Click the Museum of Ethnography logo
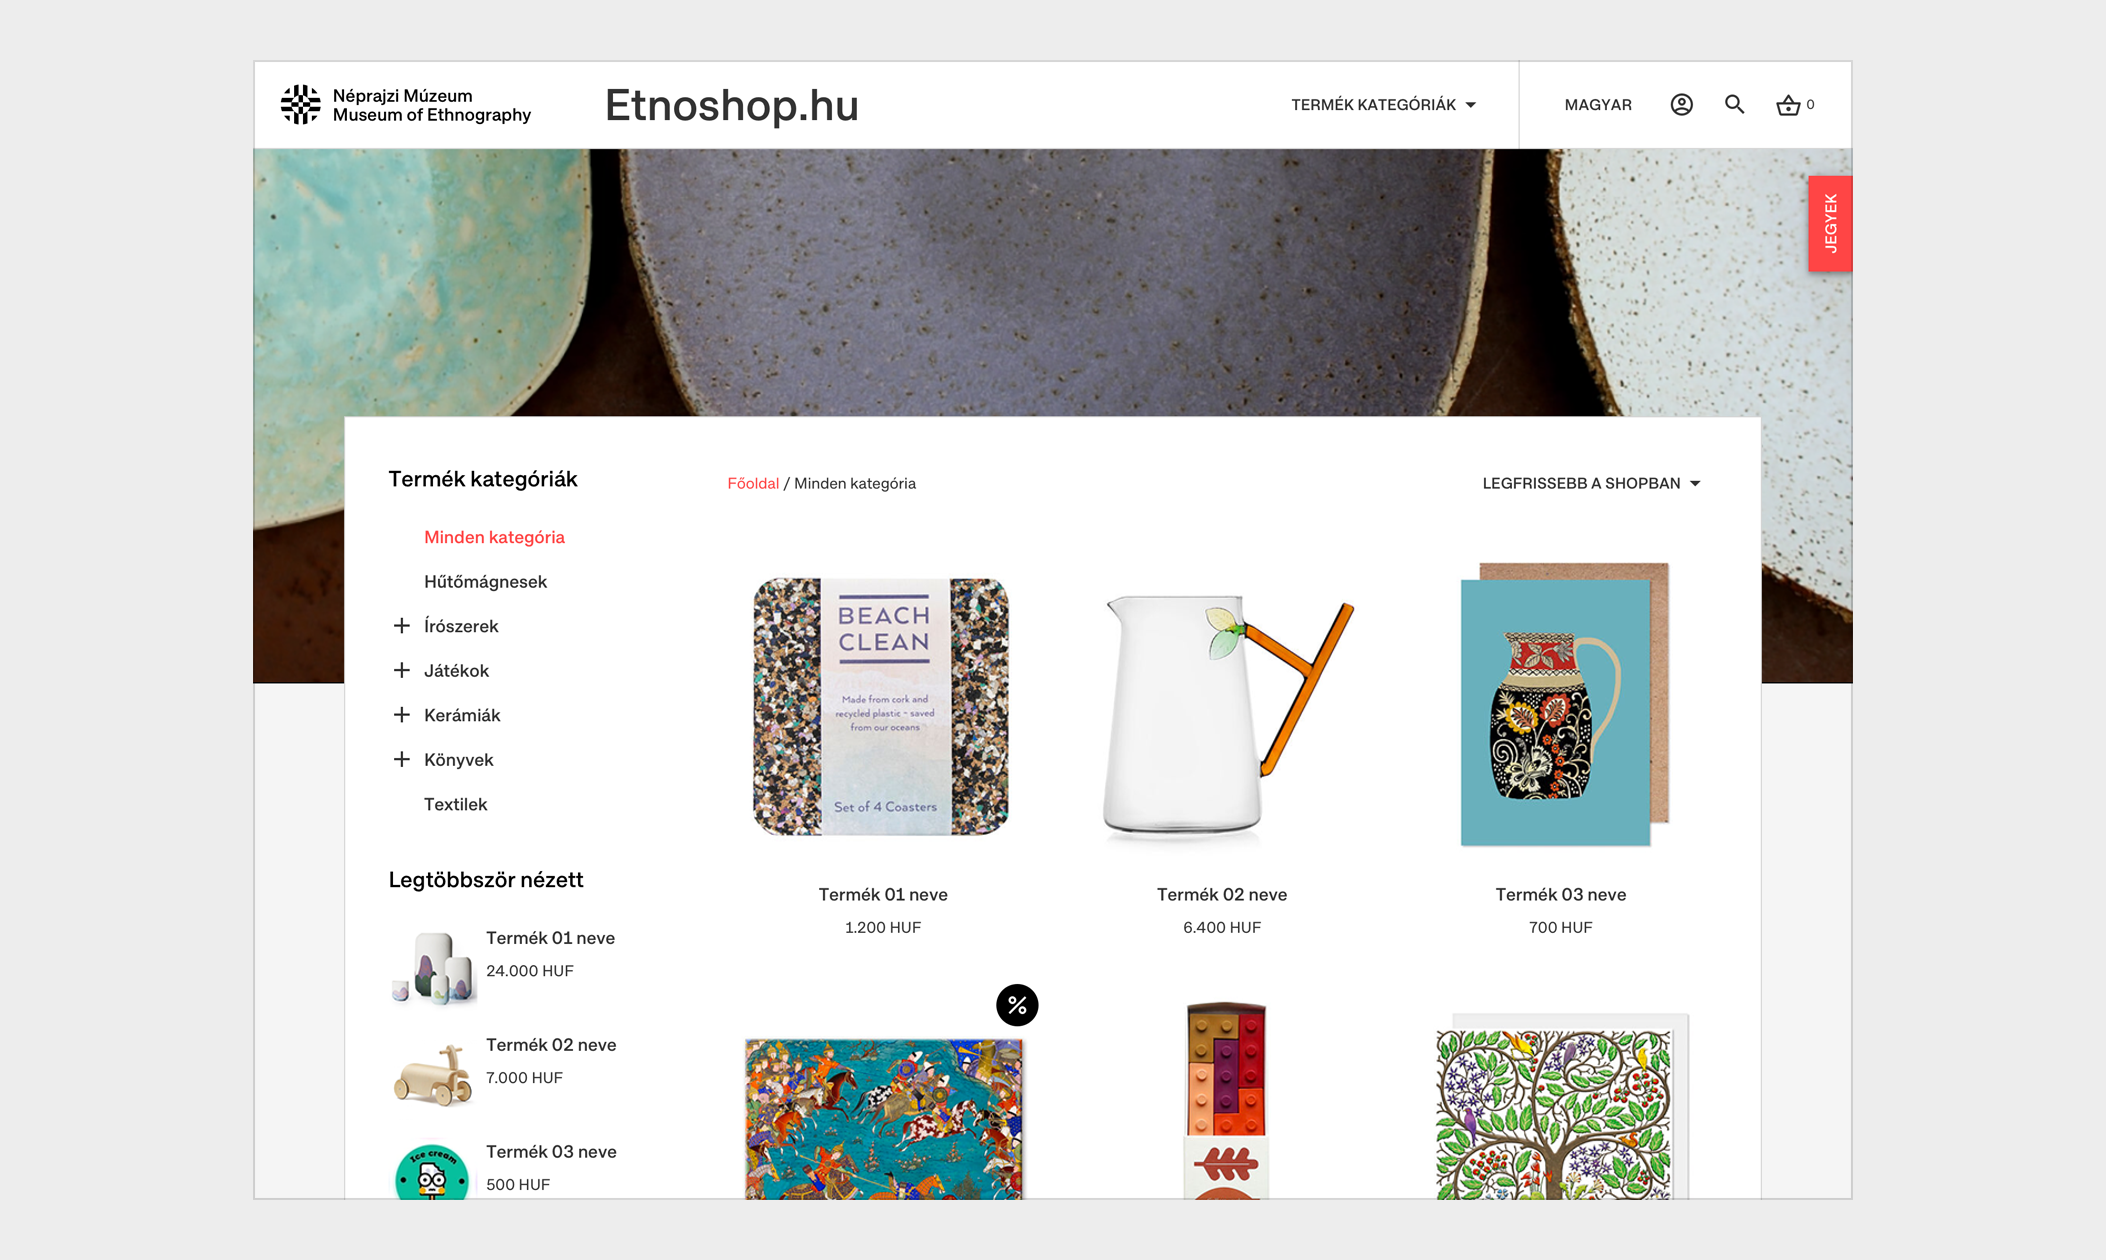The image size is (2106, 1260). pos(405,105)
